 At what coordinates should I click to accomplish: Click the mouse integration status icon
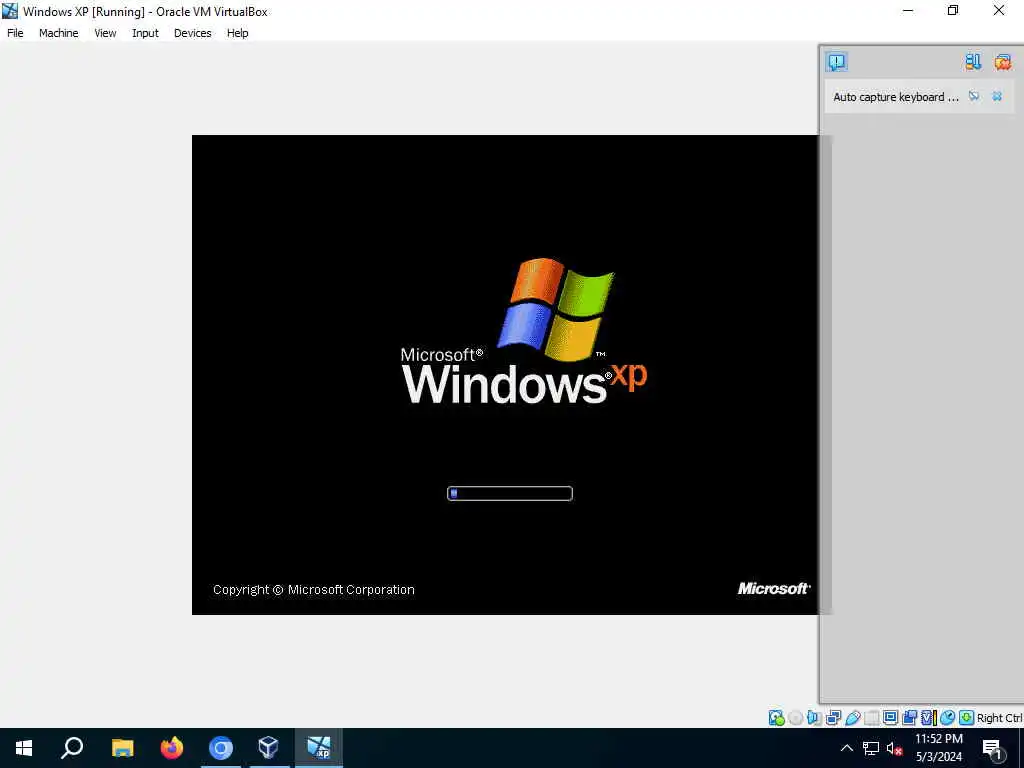click(x=948, y=718)
